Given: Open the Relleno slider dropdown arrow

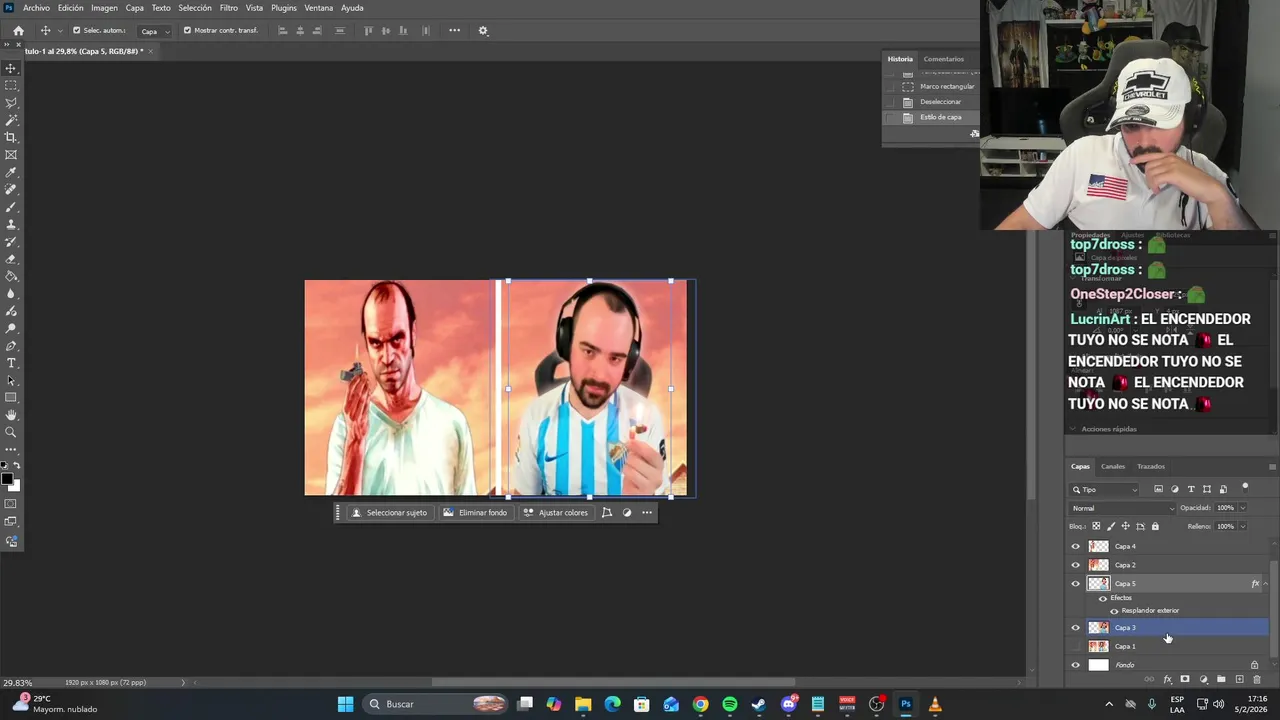Looking at the screenshot, I should (x=1243, y=526).
